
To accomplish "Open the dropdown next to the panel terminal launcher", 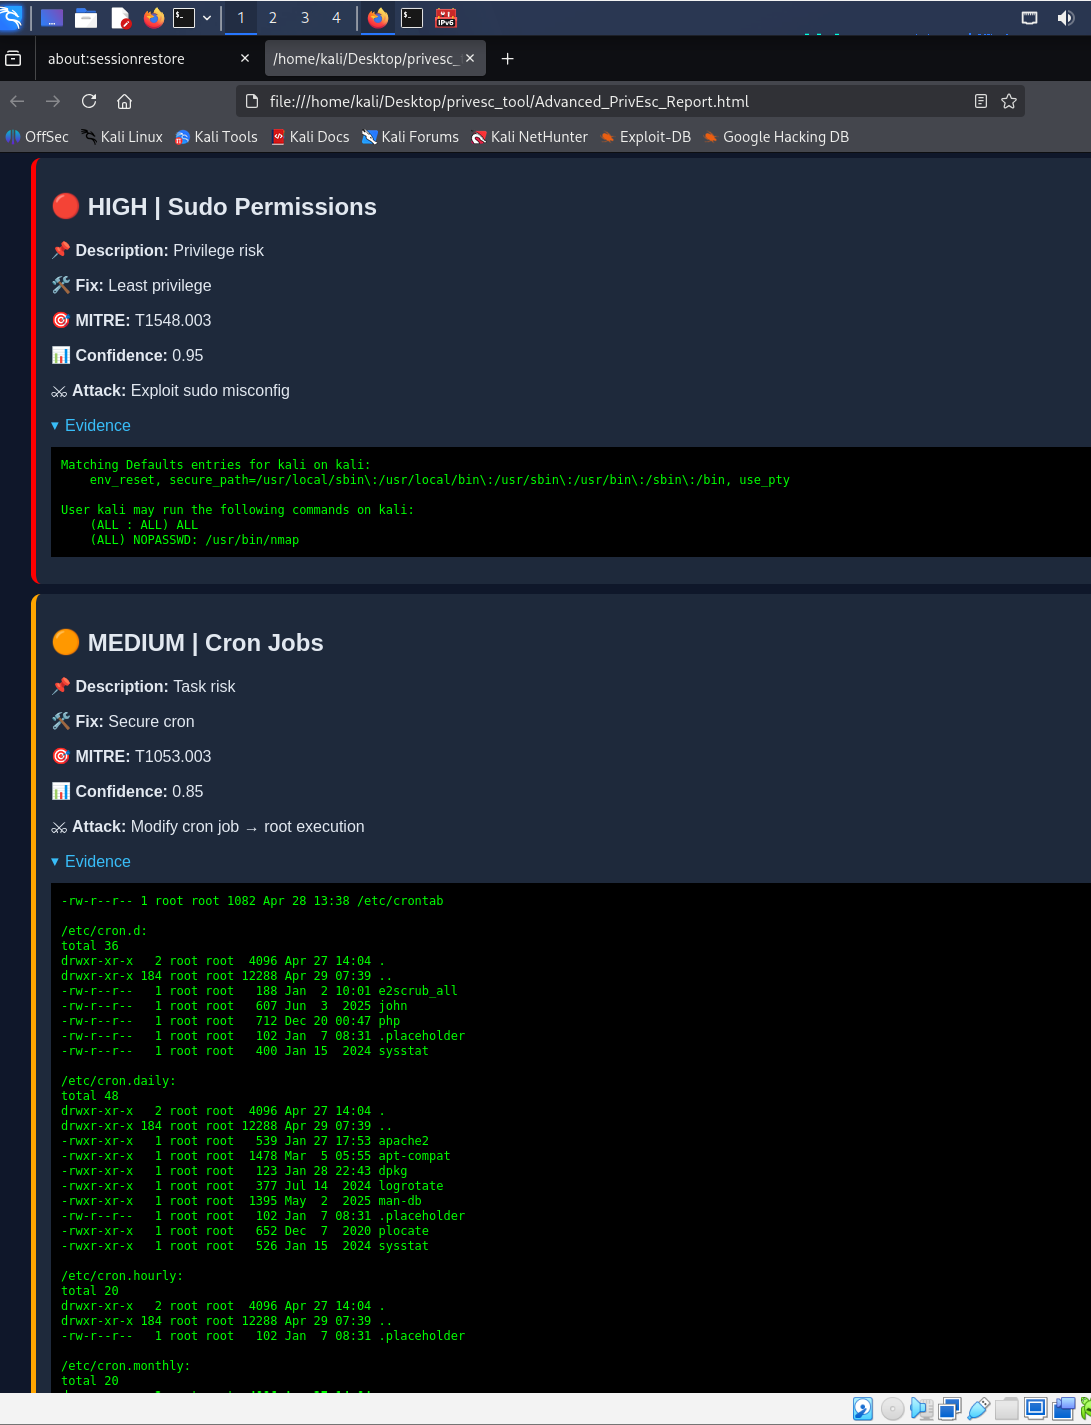I will click(x=207, y=18).
